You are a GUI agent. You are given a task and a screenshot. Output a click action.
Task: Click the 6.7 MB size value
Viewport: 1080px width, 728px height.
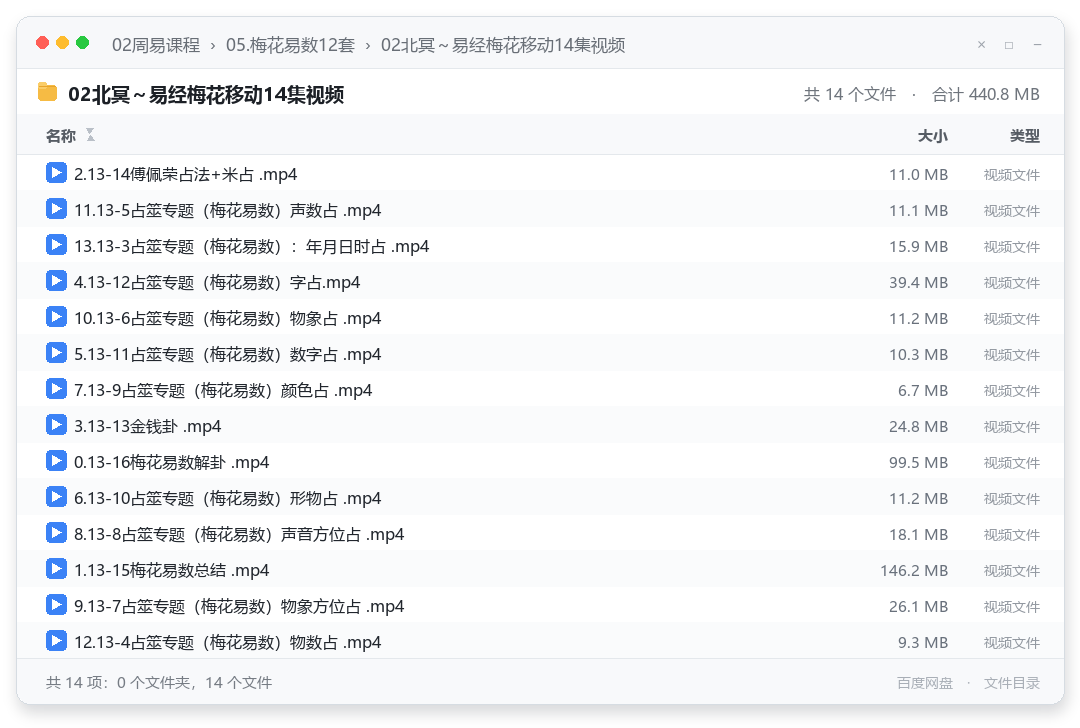pos(923,391)
